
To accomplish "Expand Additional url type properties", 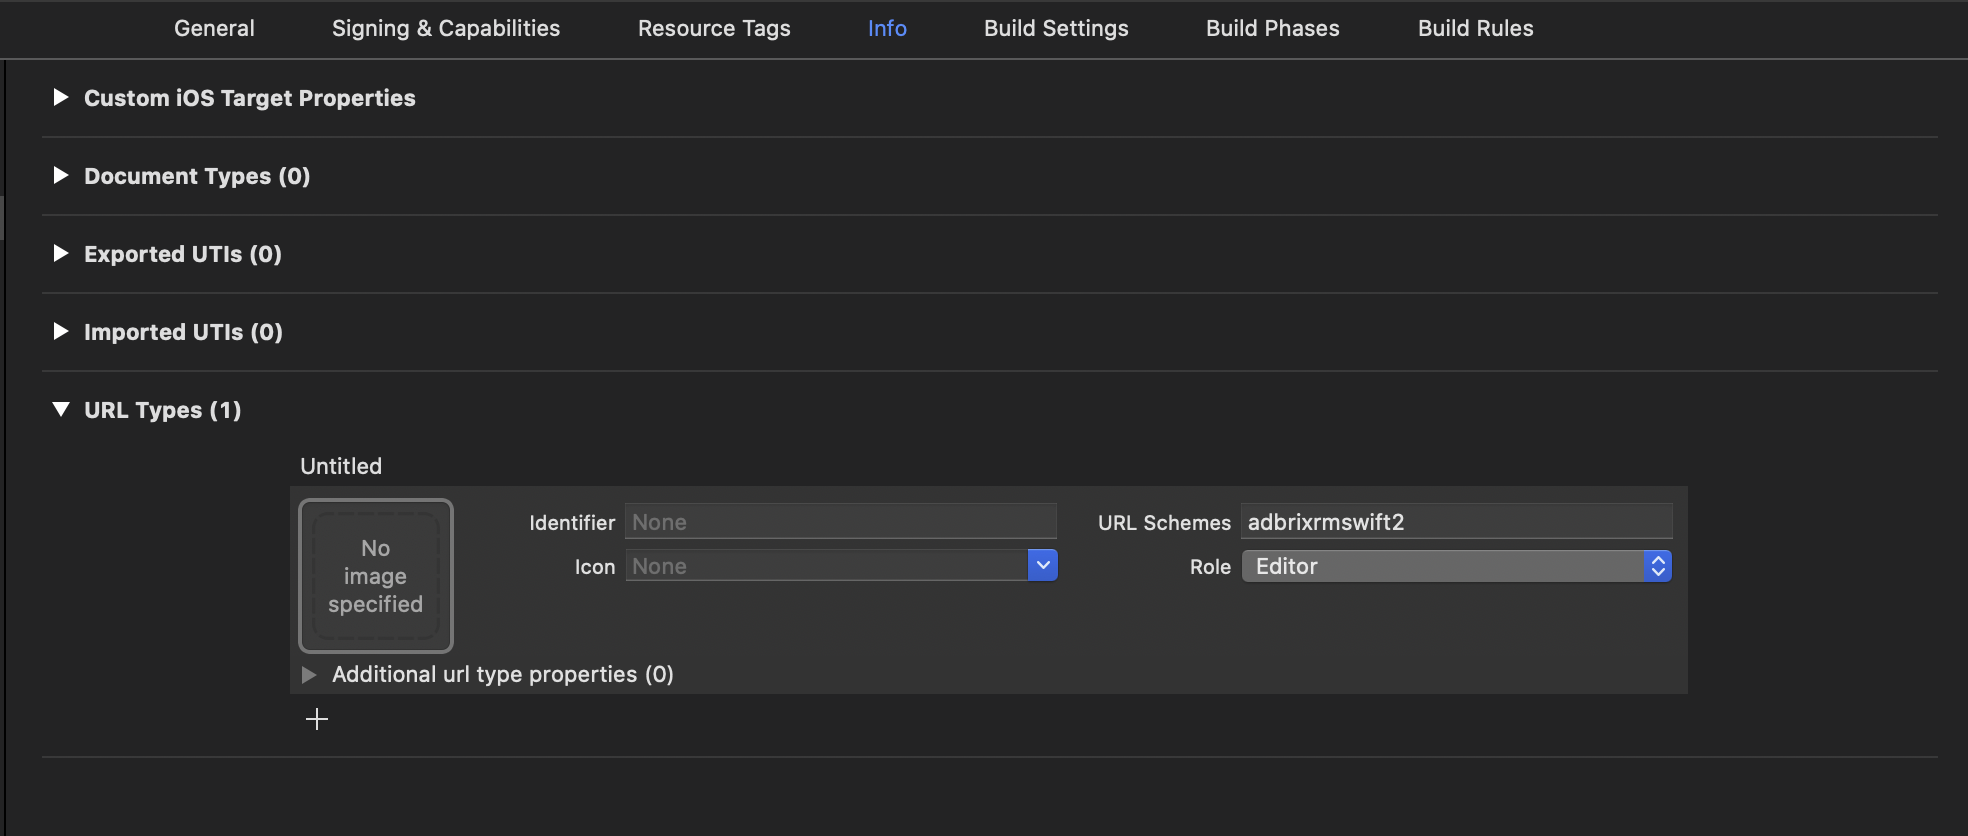I will tap(309, 675).
